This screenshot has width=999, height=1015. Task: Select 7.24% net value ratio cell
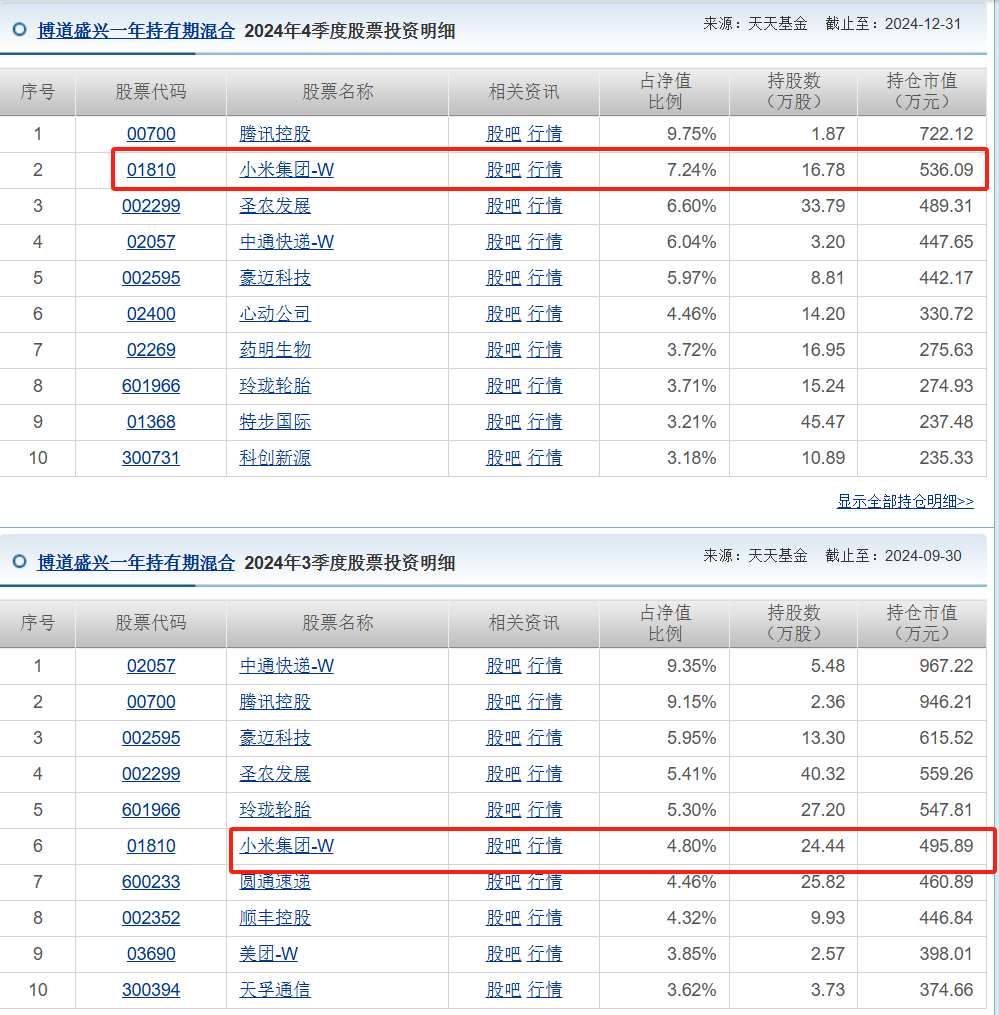tap(664, 170)
